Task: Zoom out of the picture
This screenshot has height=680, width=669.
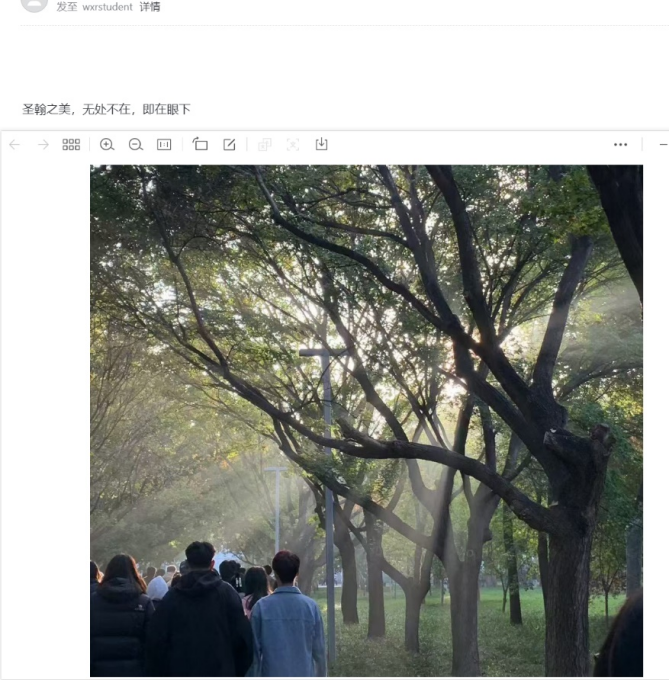Action: coord(136,144)
